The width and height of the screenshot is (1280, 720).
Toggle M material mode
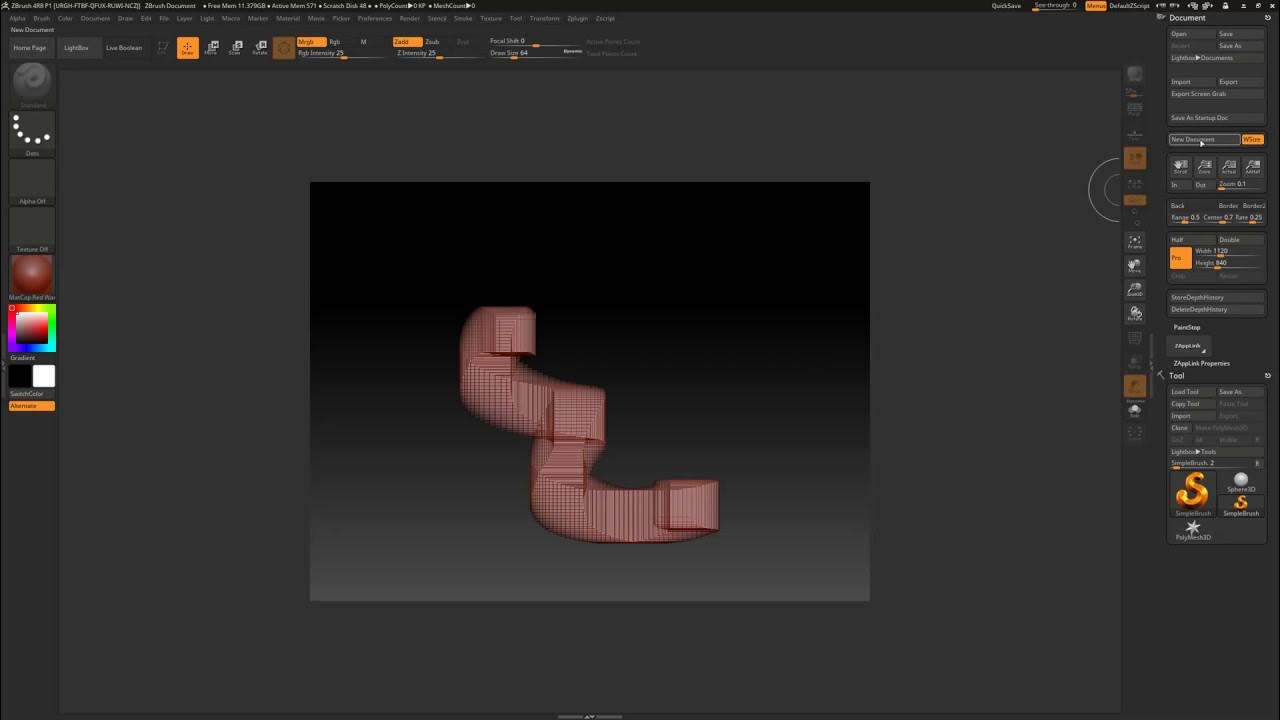coord(363,42)
